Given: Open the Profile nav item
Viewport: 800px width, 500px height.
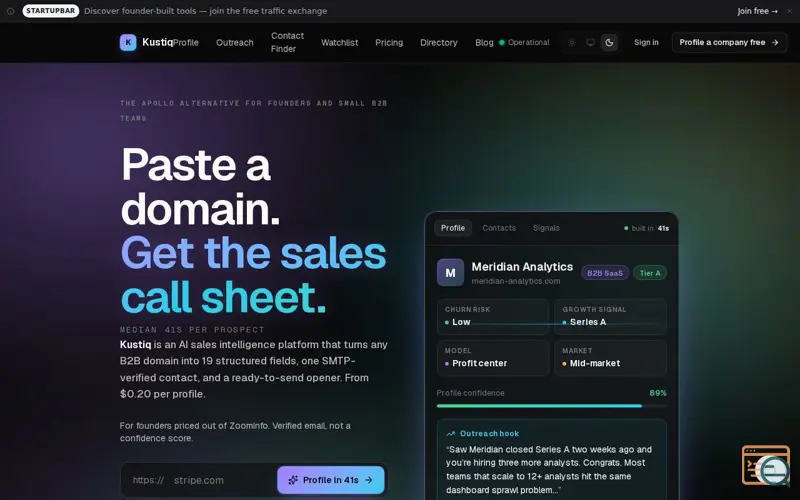Looking at the screenshot, I should click(186, 43).
